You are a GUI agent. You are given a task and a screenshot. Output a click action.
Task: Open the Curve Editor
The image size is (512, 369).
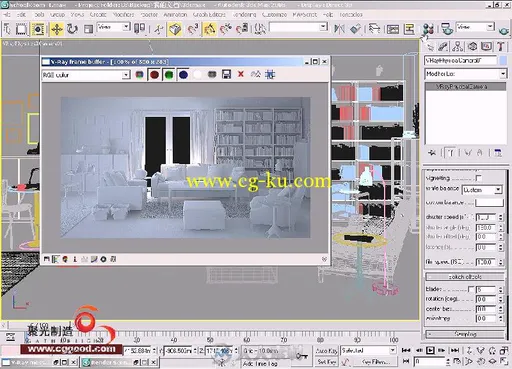(x=393, y=29)
